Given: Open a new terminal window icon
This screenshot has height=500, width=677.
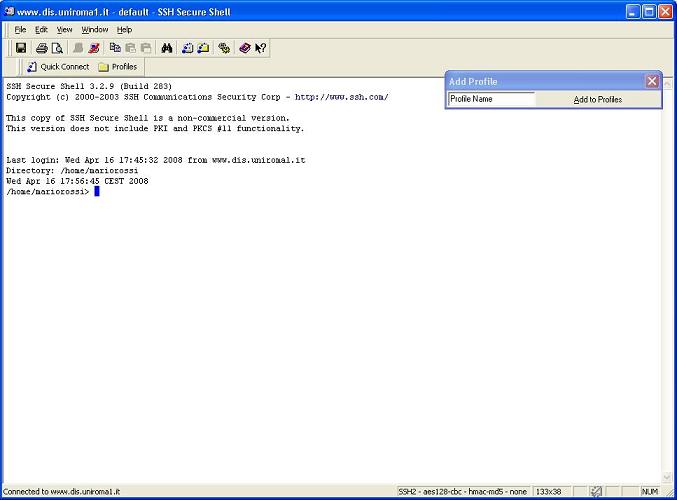Looking at the screenshot, I should (188, 47).
